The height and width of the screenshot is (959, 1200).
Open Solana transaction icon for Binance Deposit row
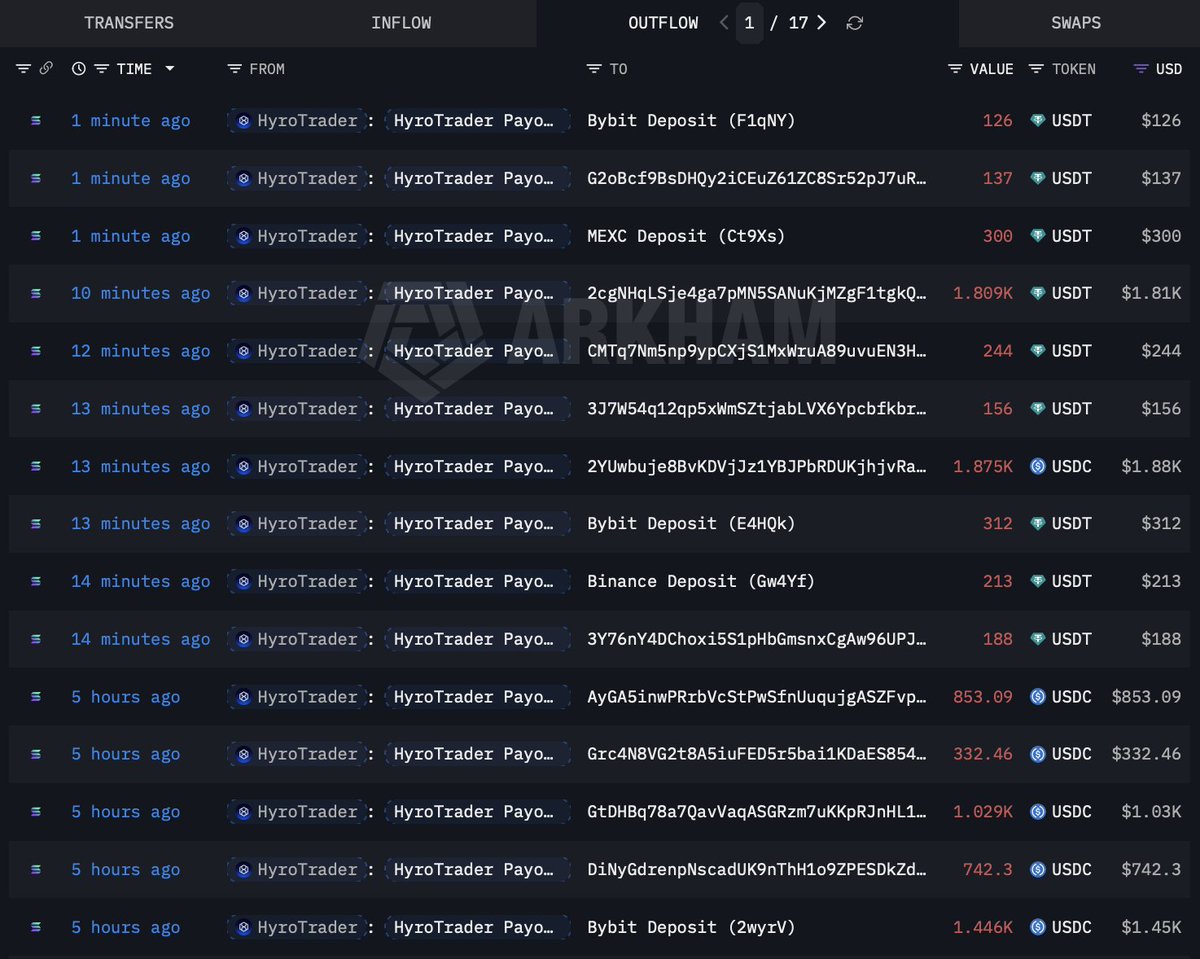[x=37, y=582]
